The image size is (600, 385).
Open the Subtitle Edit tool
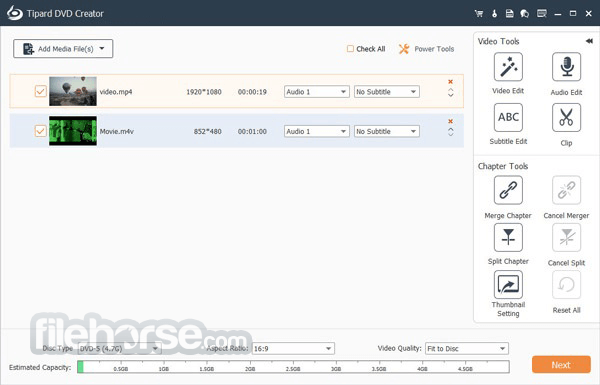[x=508, y=117]
